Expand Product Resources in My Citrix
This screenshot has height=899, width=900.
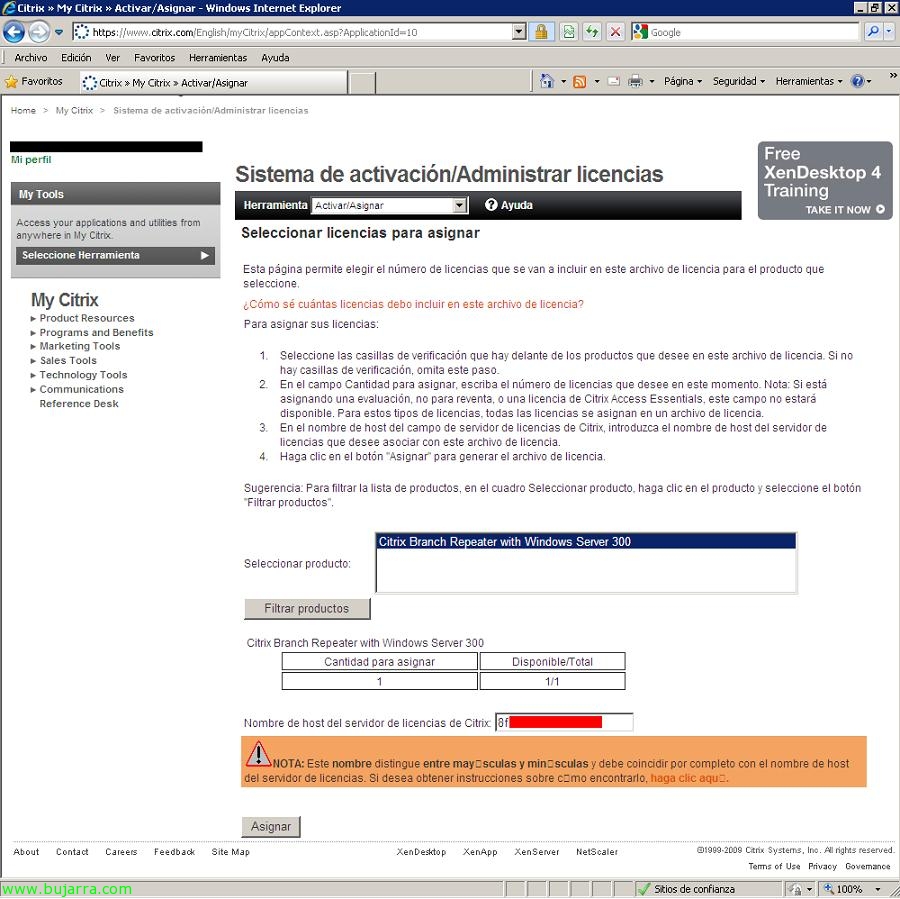(87, 318)
